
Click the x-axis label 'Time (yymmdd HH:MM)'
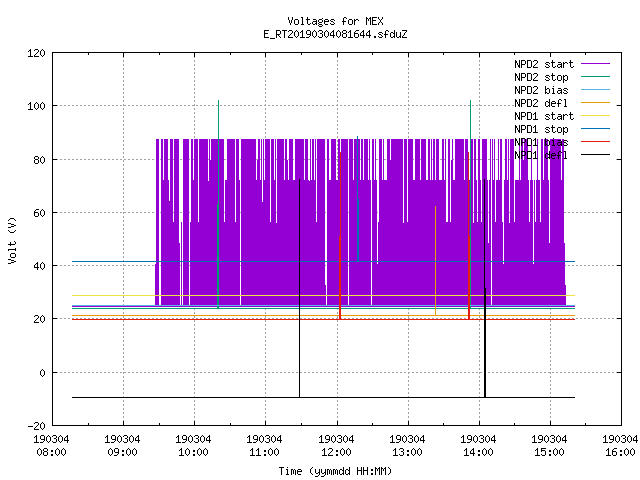click(335, 471)
